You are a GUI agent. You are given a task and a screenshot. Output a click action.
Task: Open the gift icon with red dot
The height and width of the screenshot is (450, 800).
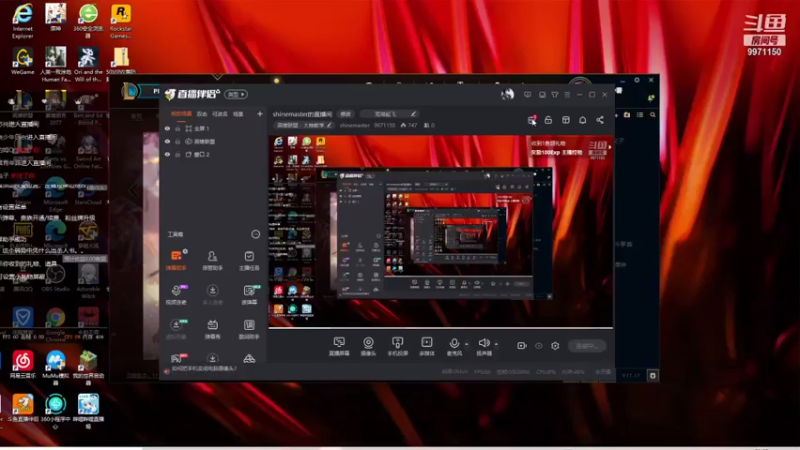532,120
